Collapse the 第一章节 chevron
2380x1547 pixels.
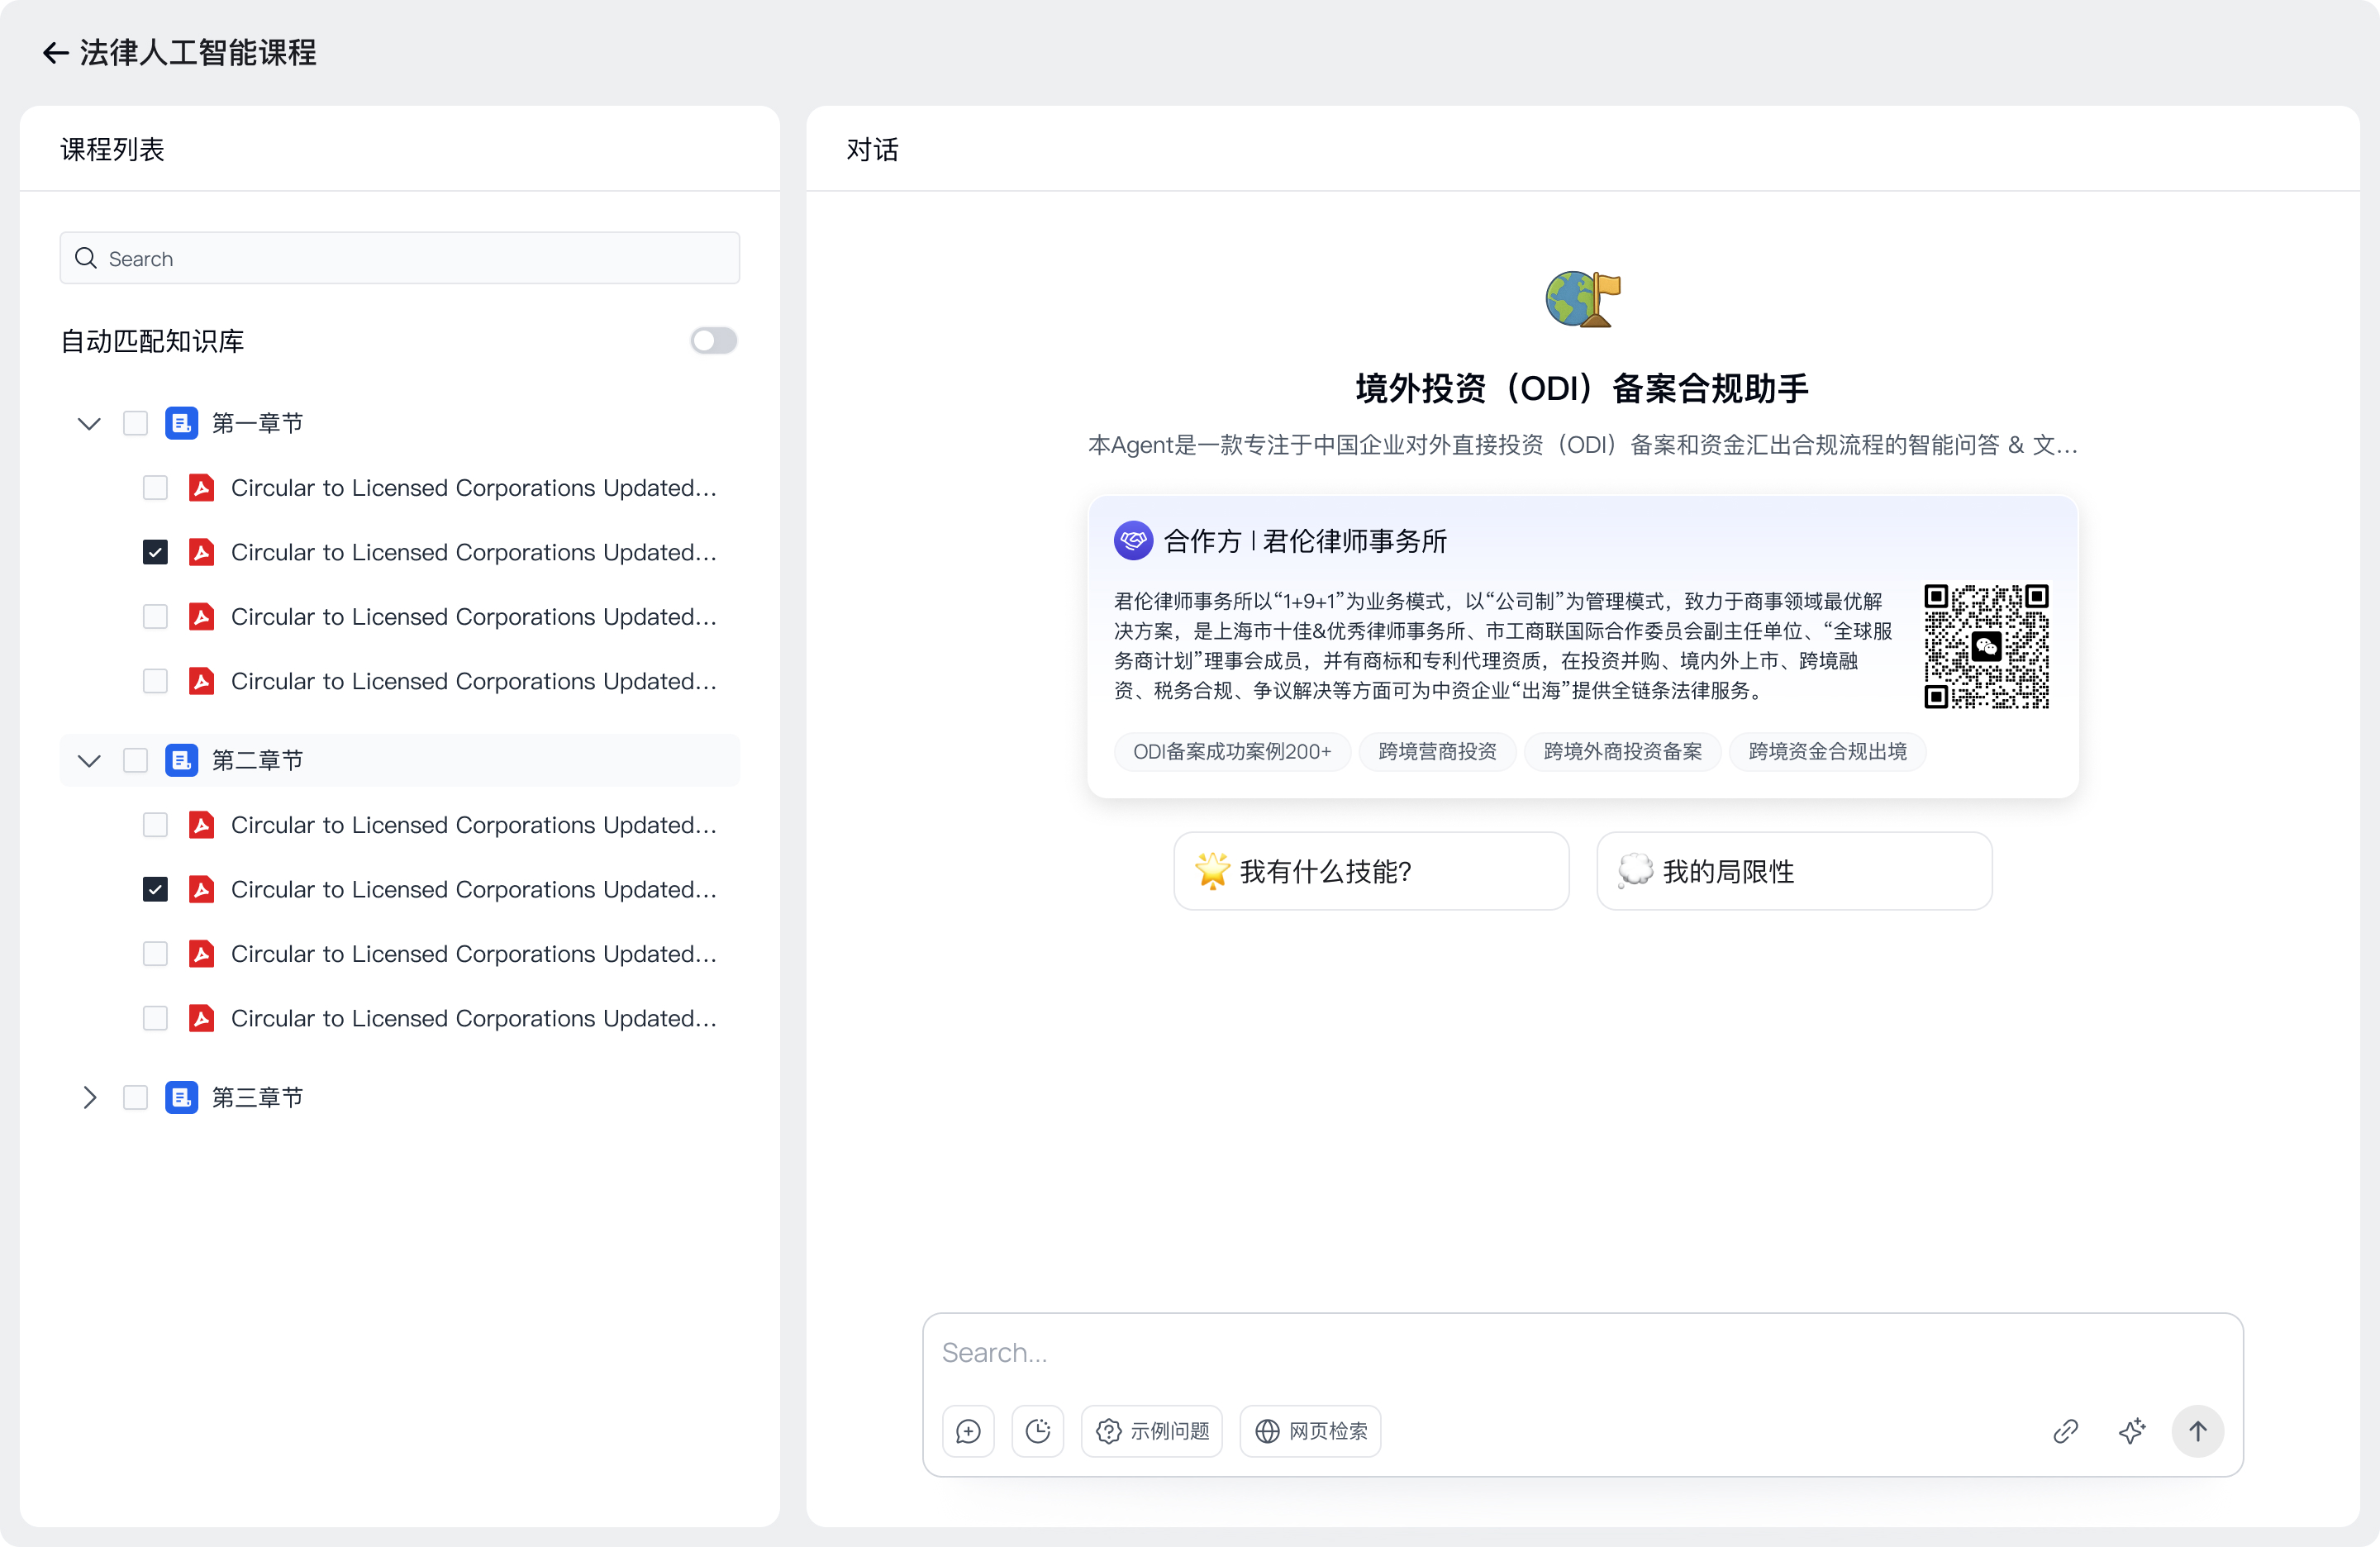pos(89,423)
